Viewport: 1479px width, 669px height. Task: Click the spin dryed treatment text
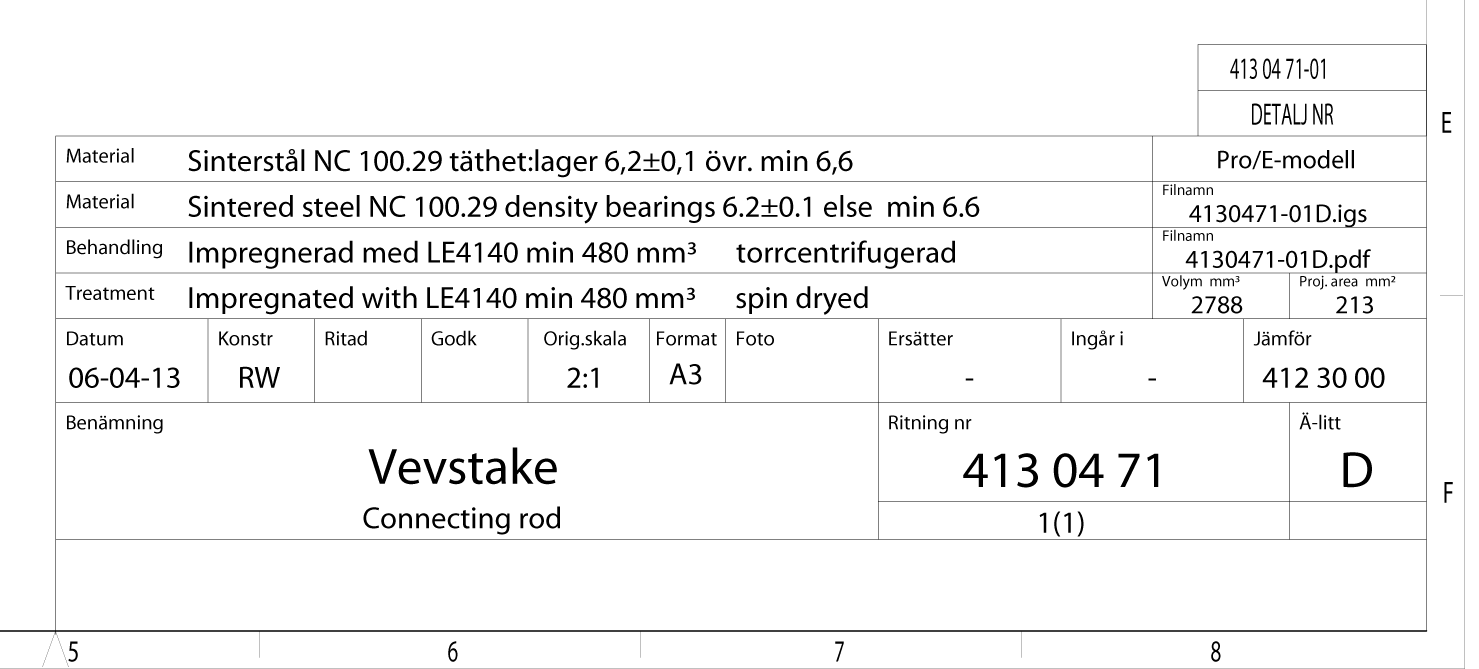coord(800,299)
